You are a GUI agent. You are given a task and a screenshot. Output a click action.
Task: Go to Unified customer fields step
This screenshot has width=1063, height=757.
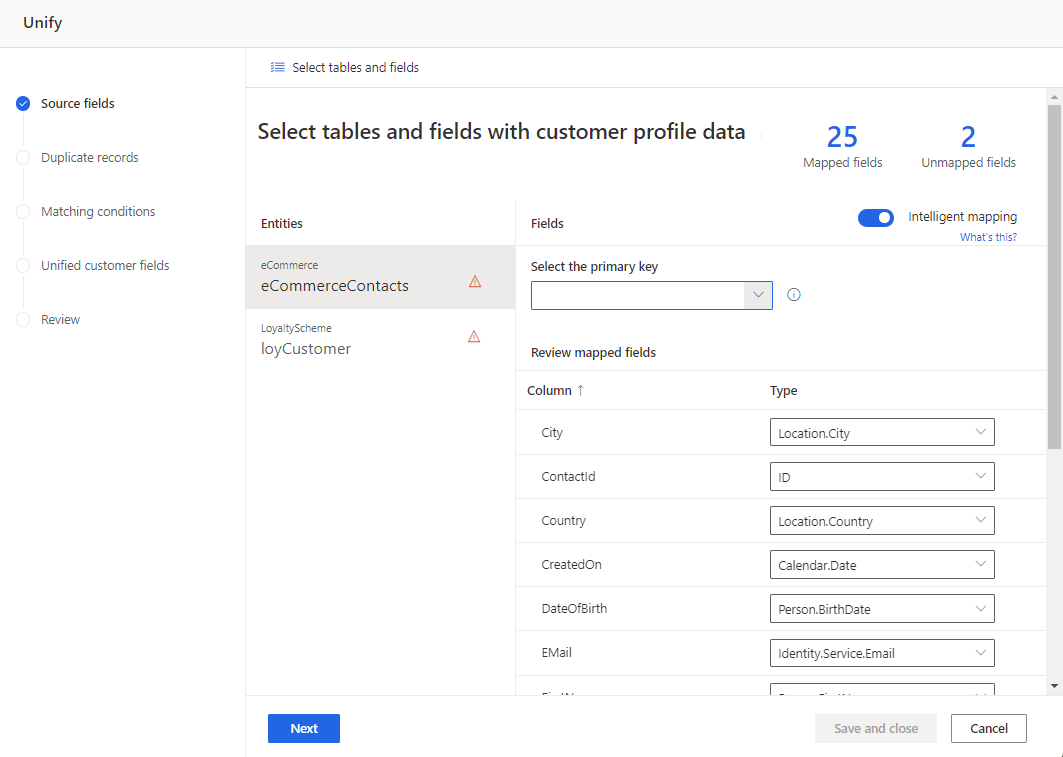pyautogui.click(x=105, y=266)
